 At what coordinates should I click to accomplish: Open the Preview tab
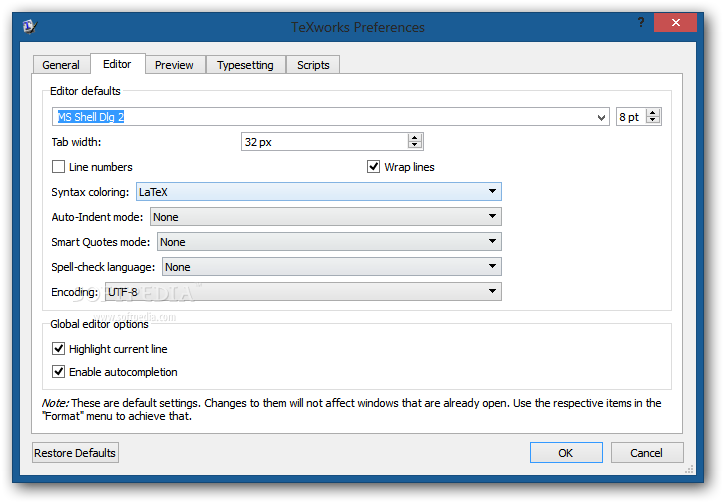[x=174, y=65]
